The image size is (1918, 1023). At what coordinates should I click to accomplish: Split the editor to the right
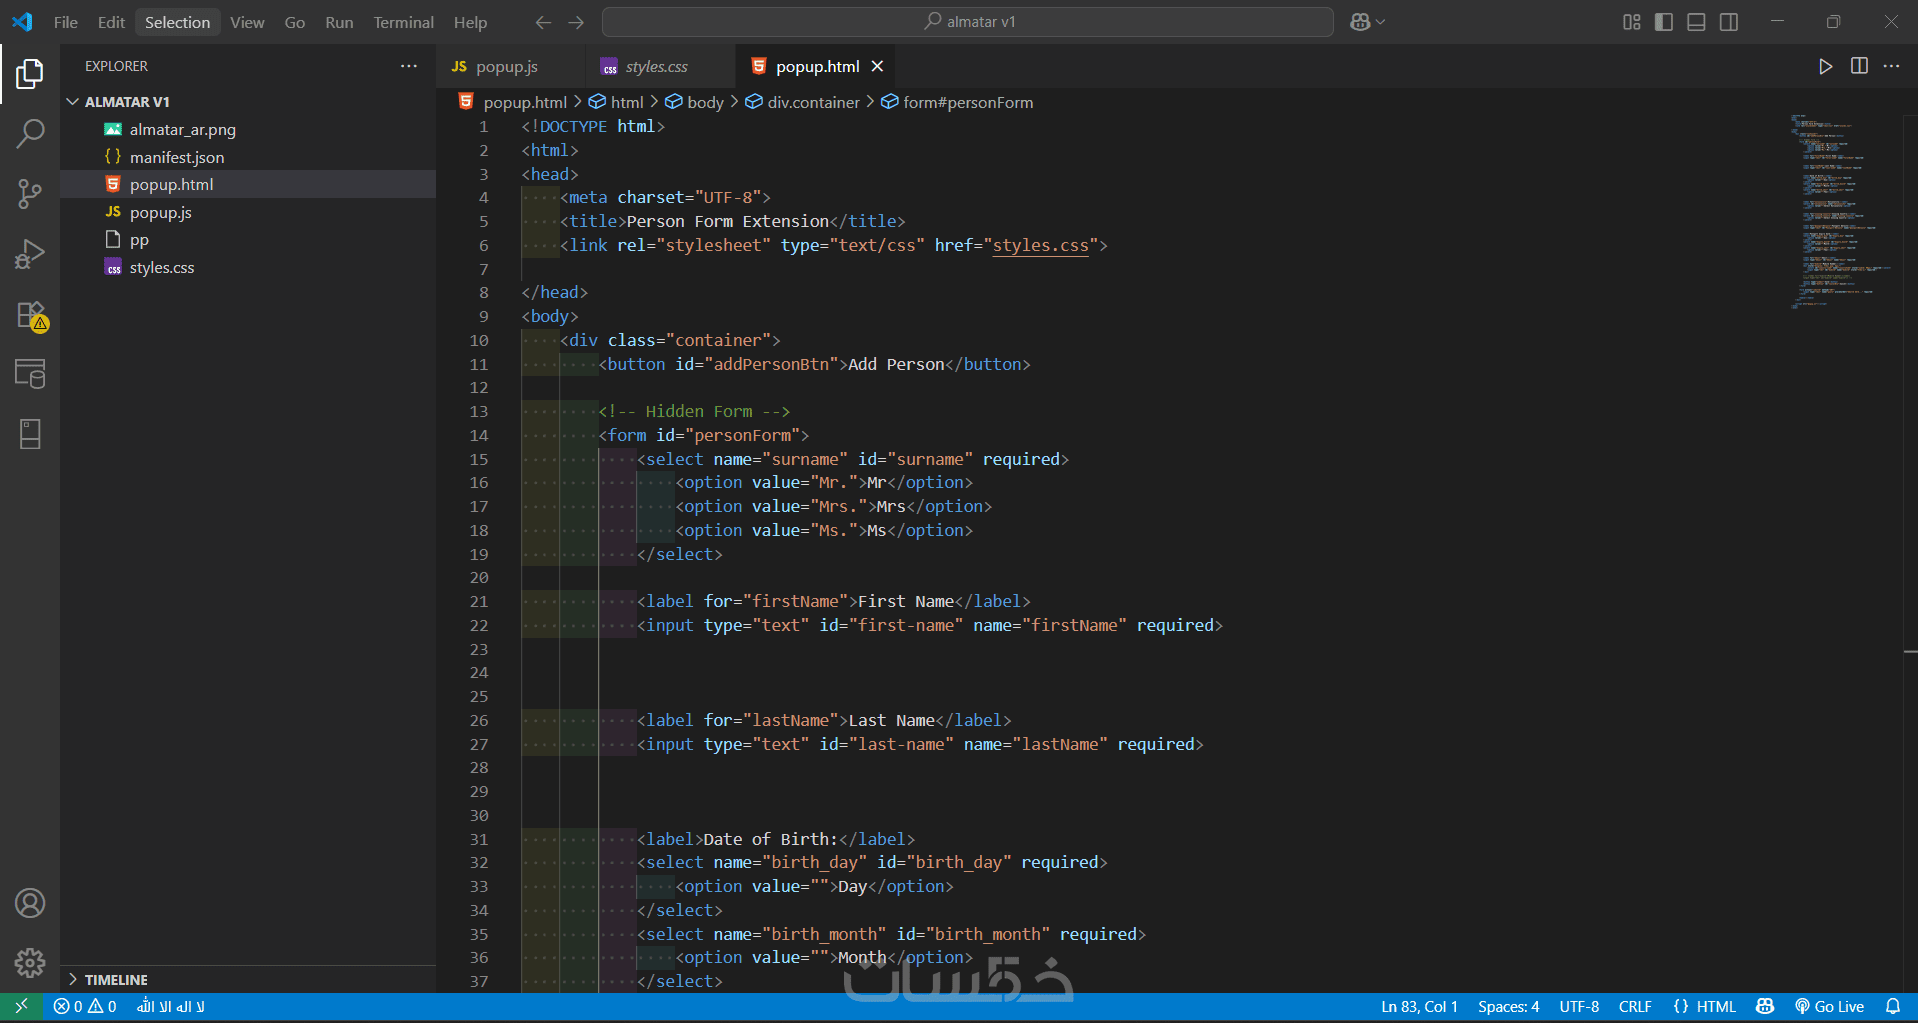tap(1859, 66)
